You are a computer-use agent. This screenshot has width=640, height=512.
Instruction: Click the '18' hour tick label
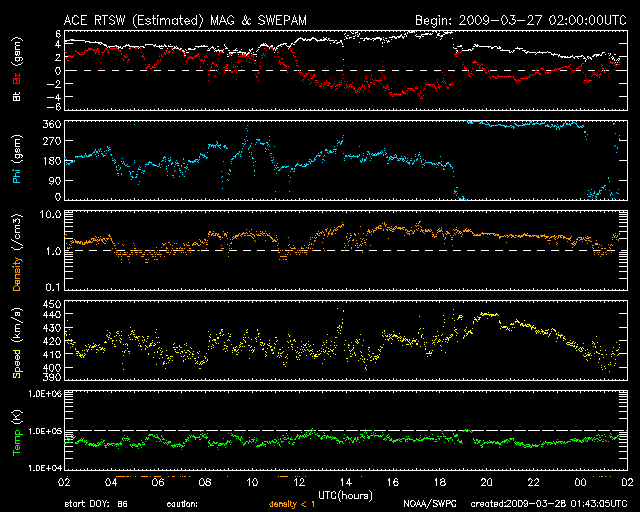[440, 483]
